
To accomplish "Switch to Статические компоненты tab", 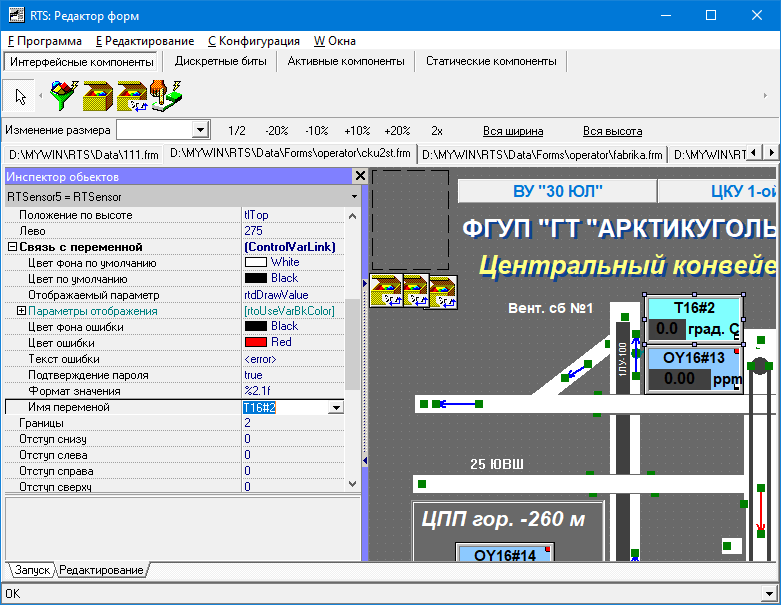I will 491,61.
